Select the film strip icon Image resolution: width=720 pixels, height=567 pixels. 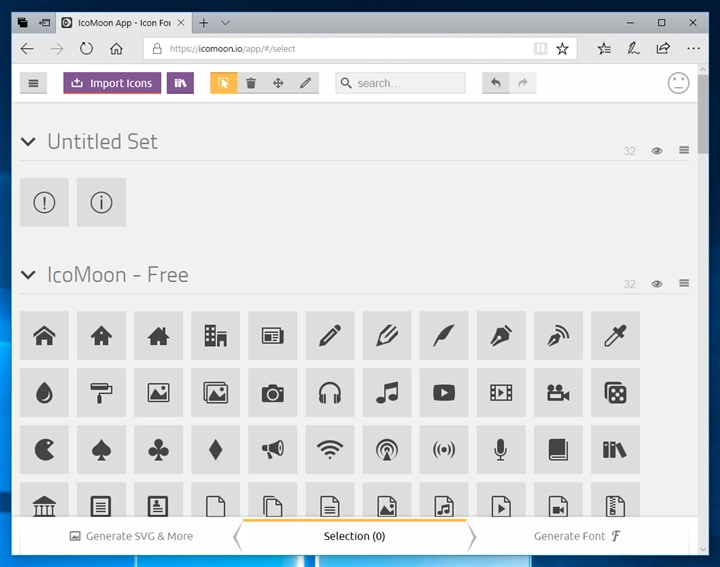coord(501,393)
